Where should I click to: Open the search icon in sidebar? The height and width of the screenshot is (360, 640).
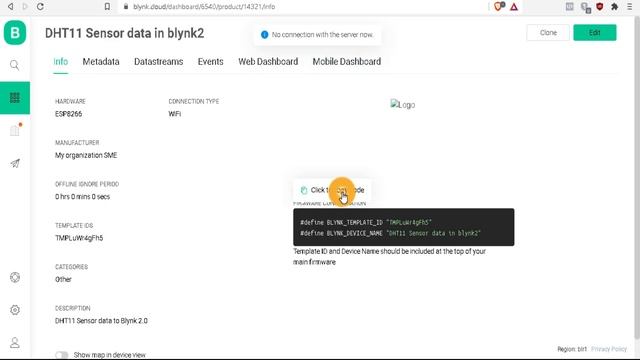click(15, 65)
